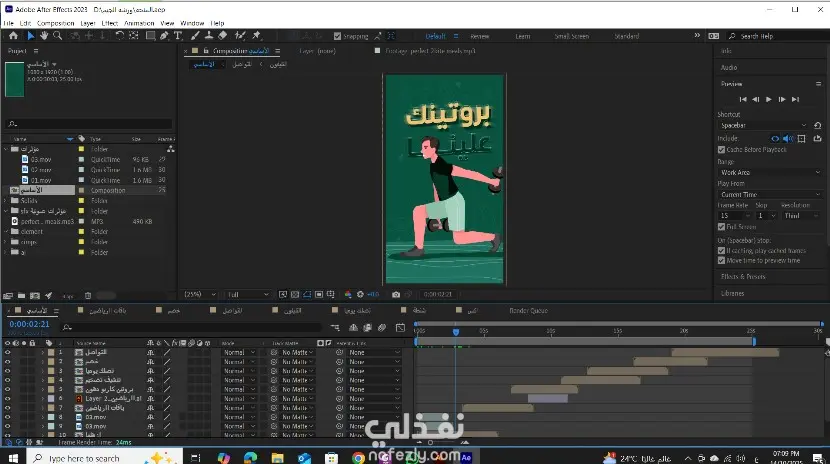The width and height of the screenshot is (830, 464).
Task: Click the current timecode 0:00:02:21
Action: click(x=29, y=324)
